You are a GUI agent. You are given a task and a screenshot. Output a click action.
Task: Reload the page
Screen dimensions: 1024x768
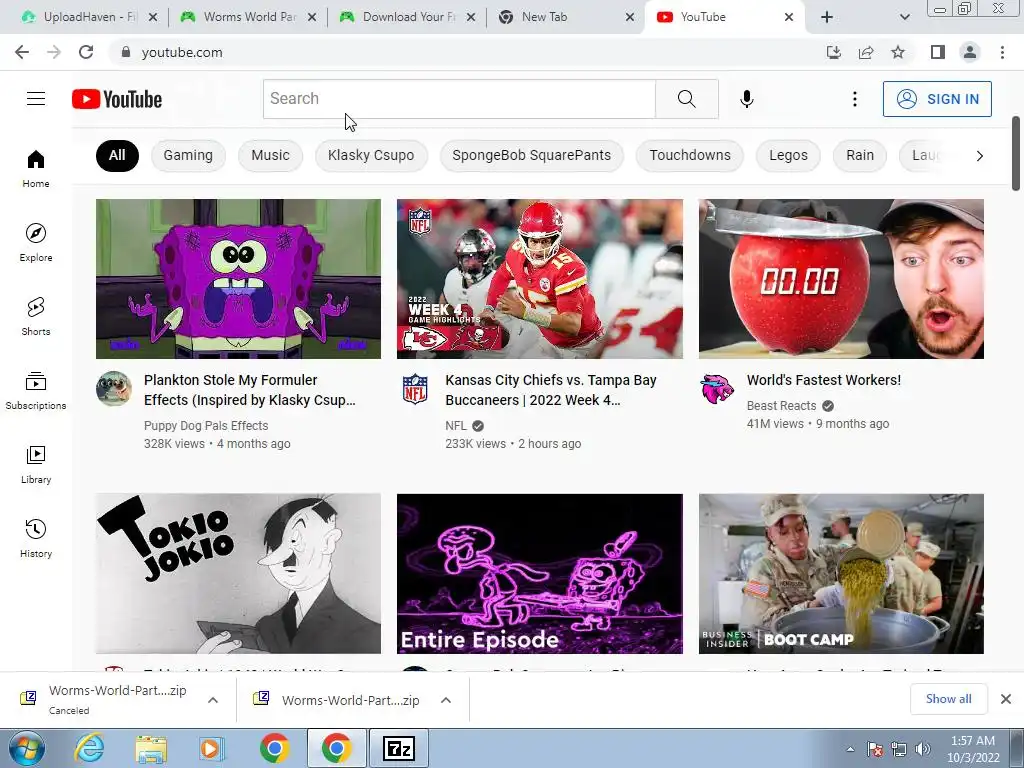tap(86, 52)
